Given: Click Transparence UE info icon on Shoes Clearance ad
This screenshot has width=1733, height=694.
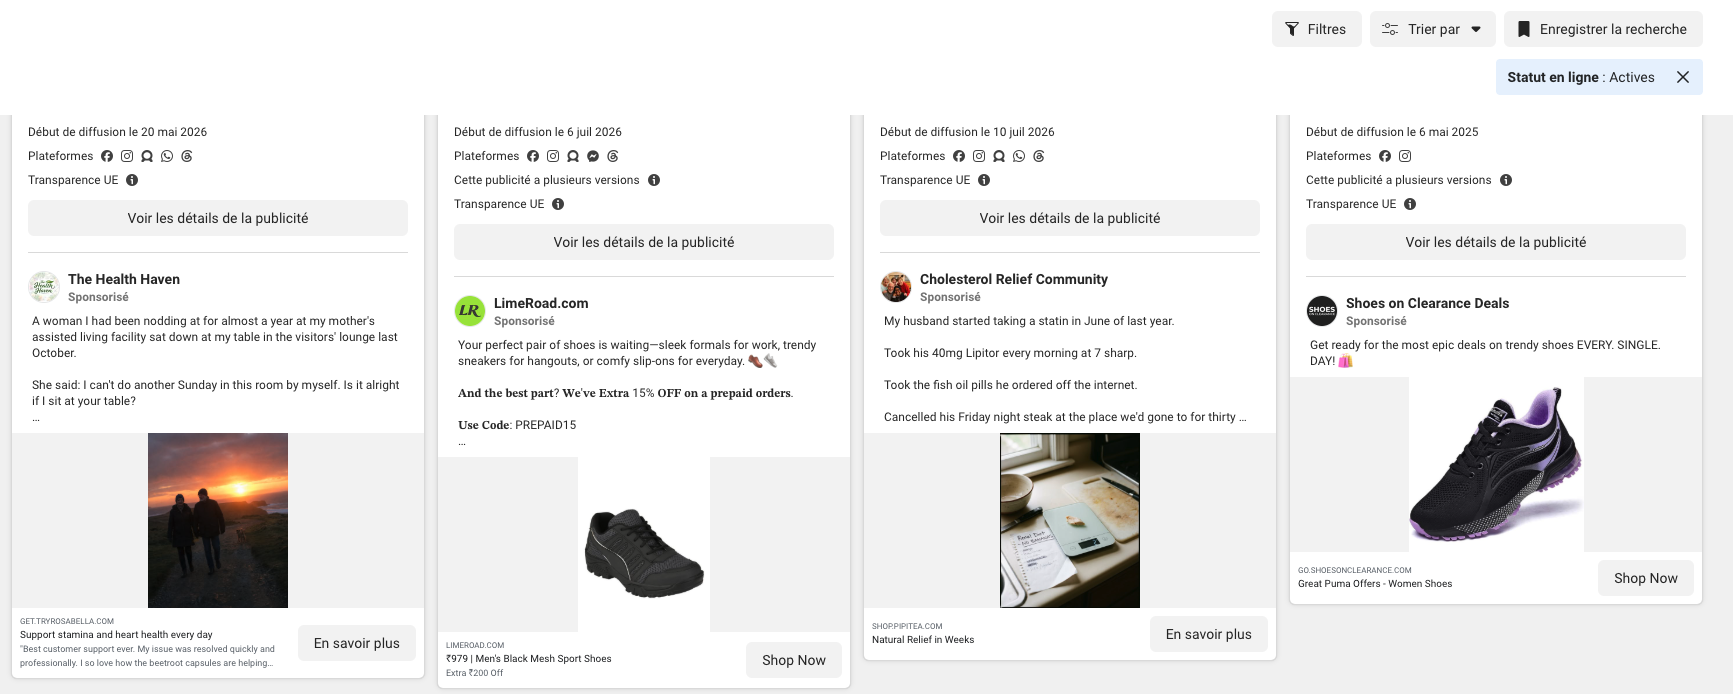Looking at the screenshot, I should click(1410, 204).
